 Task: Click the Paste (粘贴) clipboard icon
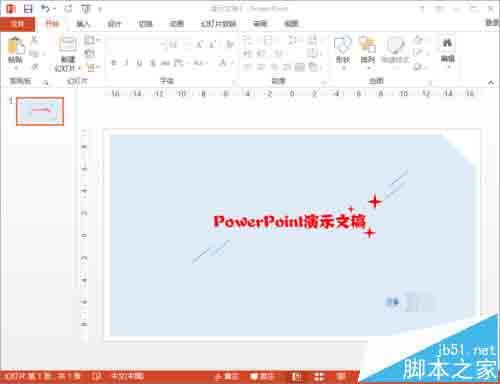[16, 45]
